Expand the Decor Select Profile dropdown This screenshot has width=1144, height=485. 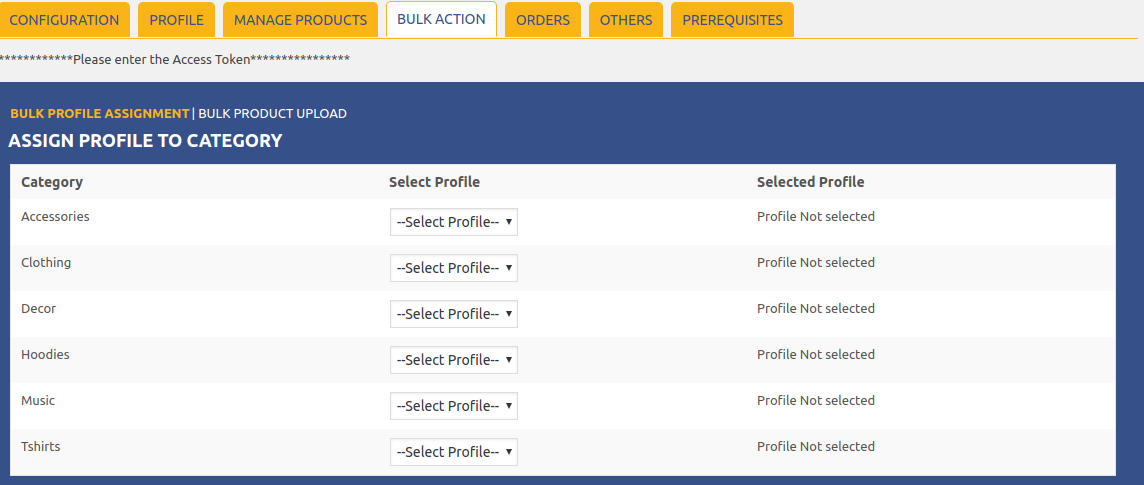(x=453, y=314)
